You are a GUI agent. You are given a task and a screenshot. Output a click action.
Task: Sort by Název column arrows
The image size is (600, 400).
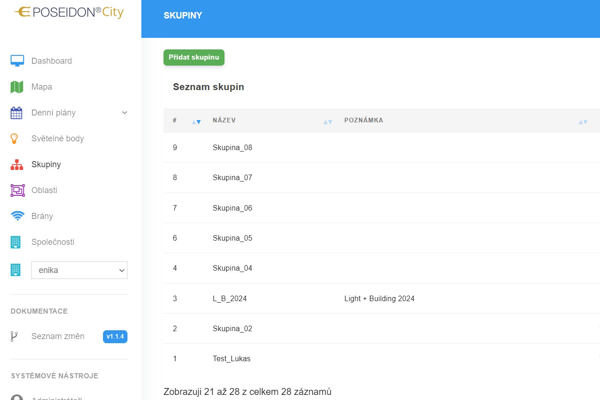[x=328, y=122]
